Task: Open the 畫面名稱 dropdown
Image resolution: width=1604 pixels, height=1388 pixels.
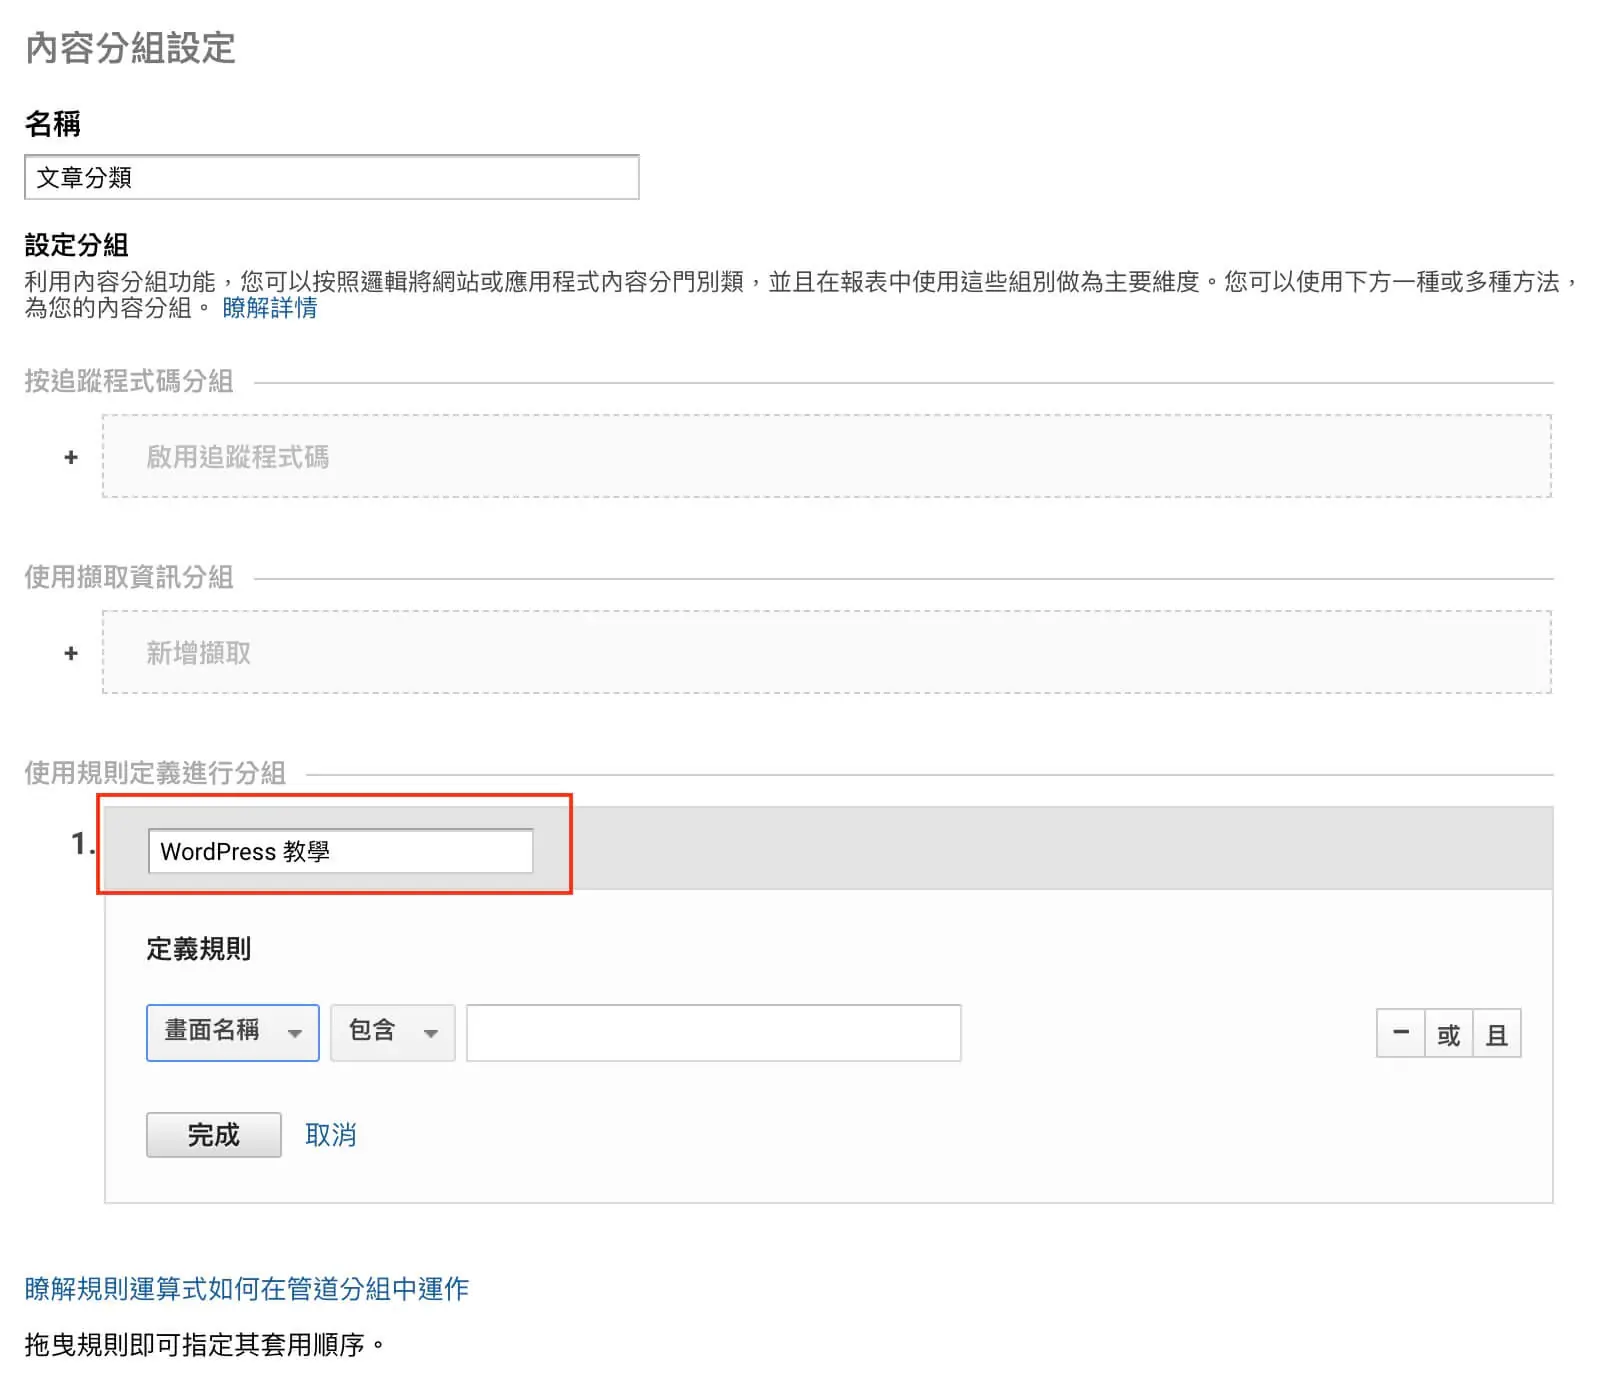Action: tap(232, 1032)
